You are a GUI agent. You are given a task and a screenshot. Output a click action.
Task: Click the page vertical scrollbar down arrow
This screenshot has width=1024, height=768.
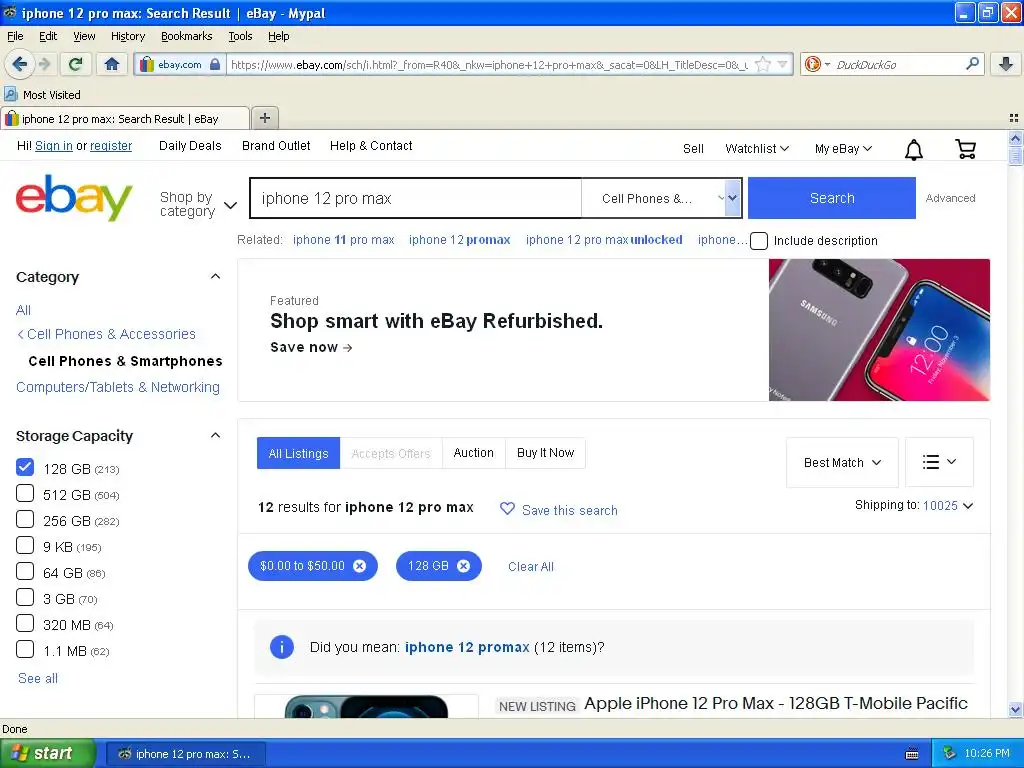[1015, 709]
